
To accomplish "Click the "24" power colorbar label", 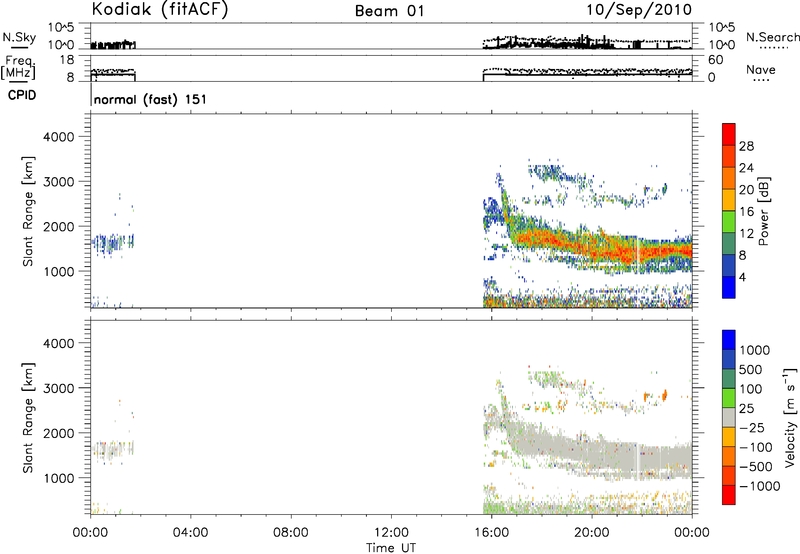I will tap(746, 168).
